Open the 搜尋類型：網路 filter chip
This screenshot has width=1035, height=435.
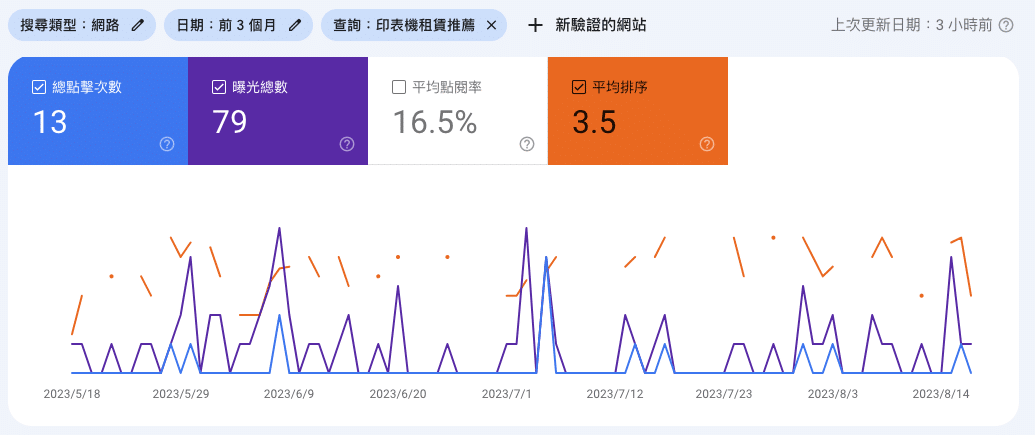pos(82,25)
